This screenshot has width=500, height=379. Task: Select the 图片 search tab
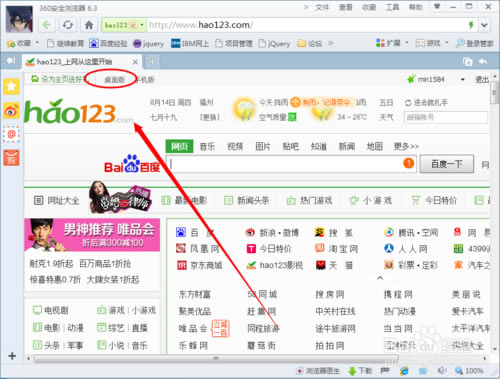point(263,146)
